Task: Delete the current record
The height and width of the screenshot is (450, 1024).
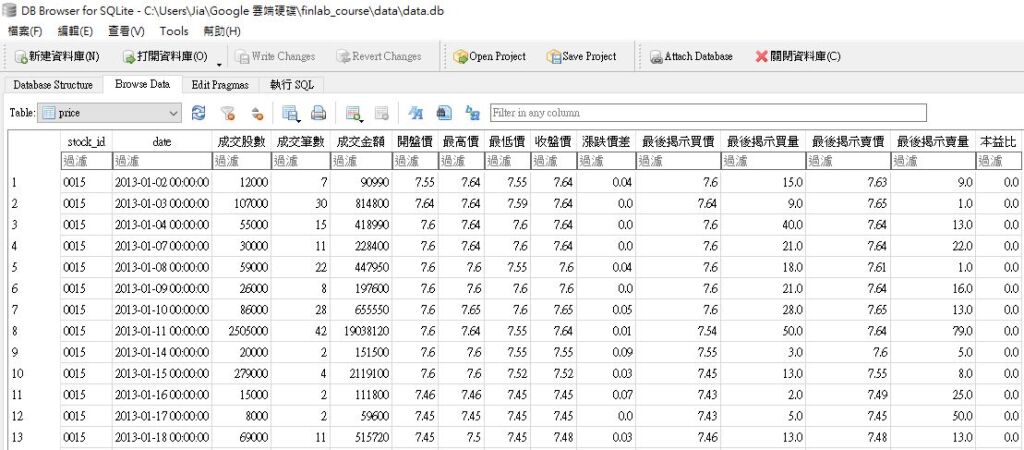Action: [381, 113]
